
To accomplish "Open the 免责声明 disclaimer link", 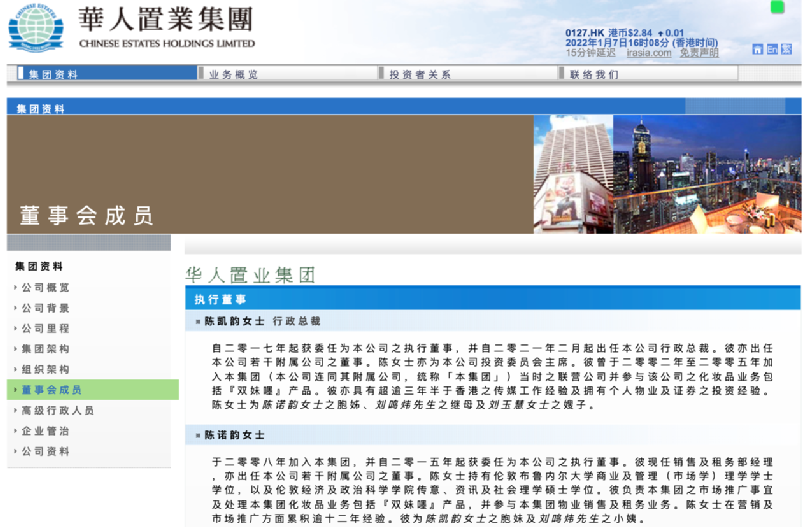I will (x=699, y=53).
